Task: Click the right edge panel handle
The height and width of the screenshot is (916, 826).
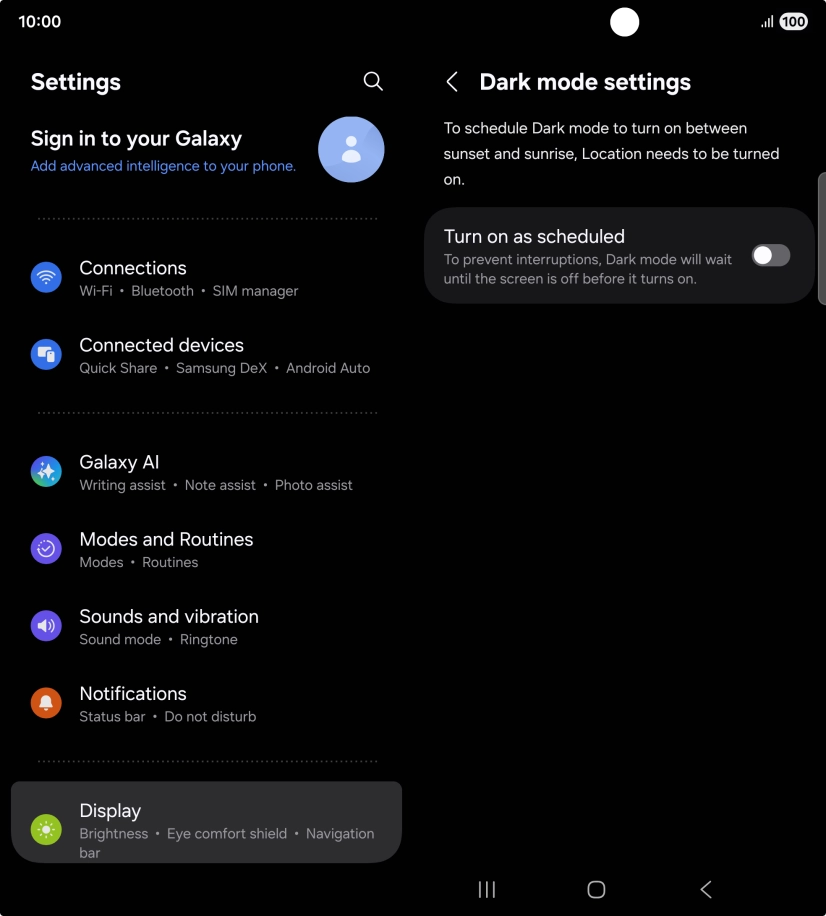Action: pos(822,239)
